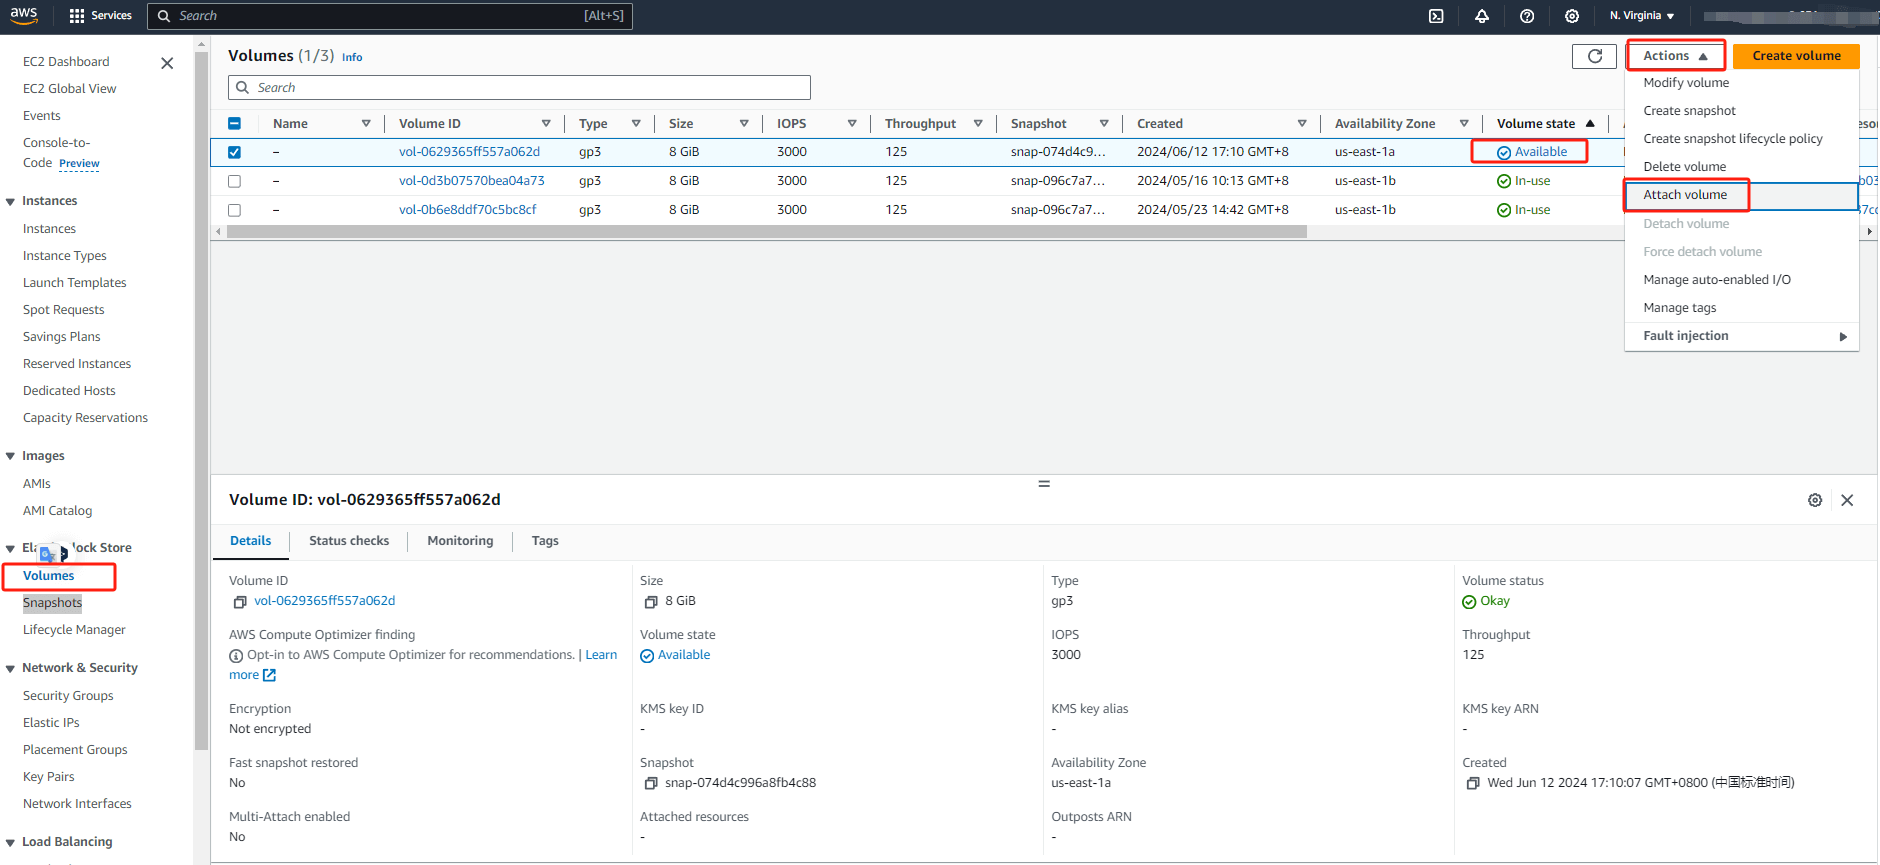Copy the Created date value

[1473, 784]
